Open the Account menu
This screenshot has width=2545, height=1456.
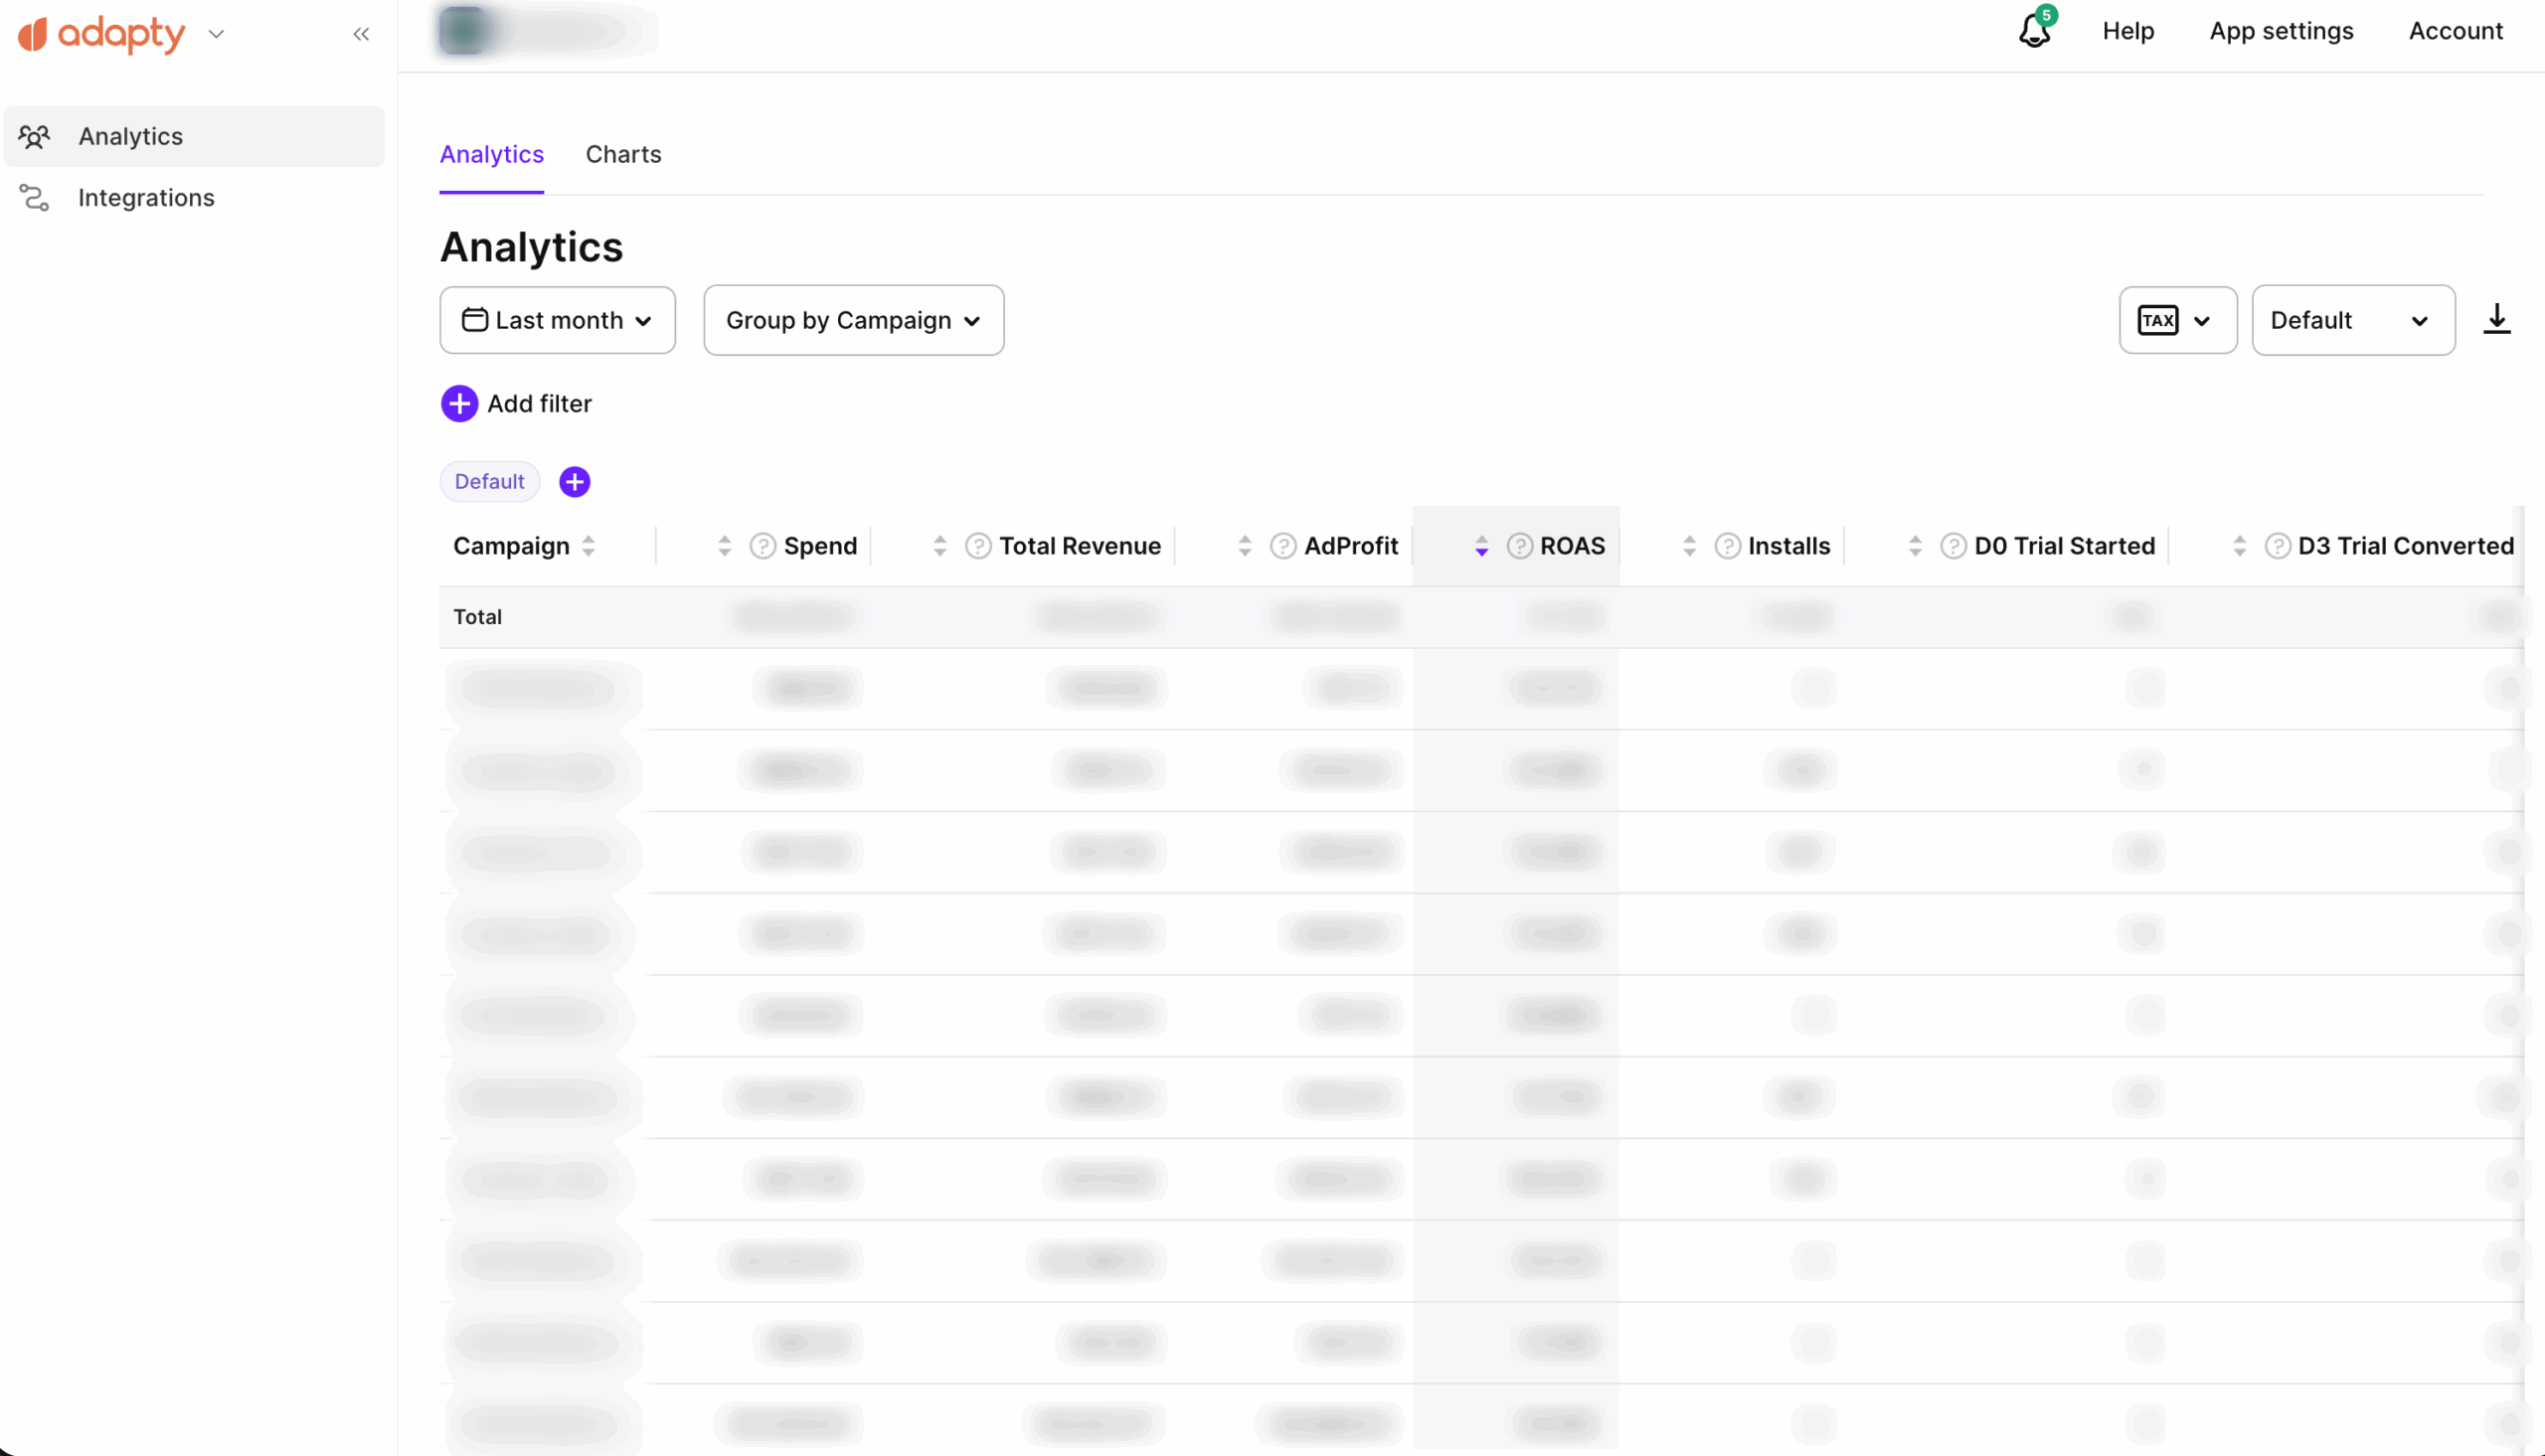(2455, 31)
